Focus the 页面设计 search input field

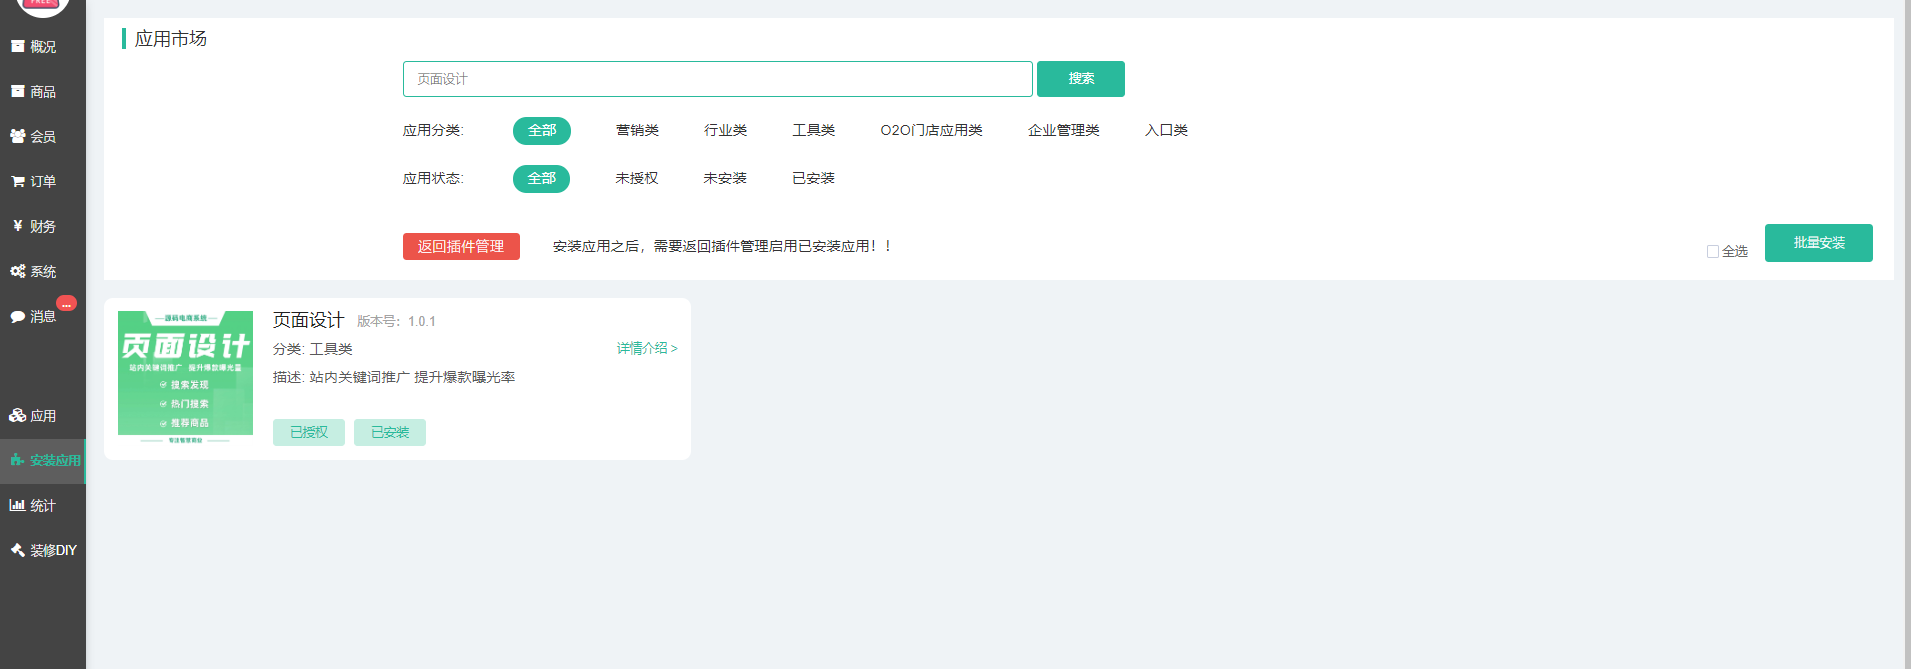point(717,79)
